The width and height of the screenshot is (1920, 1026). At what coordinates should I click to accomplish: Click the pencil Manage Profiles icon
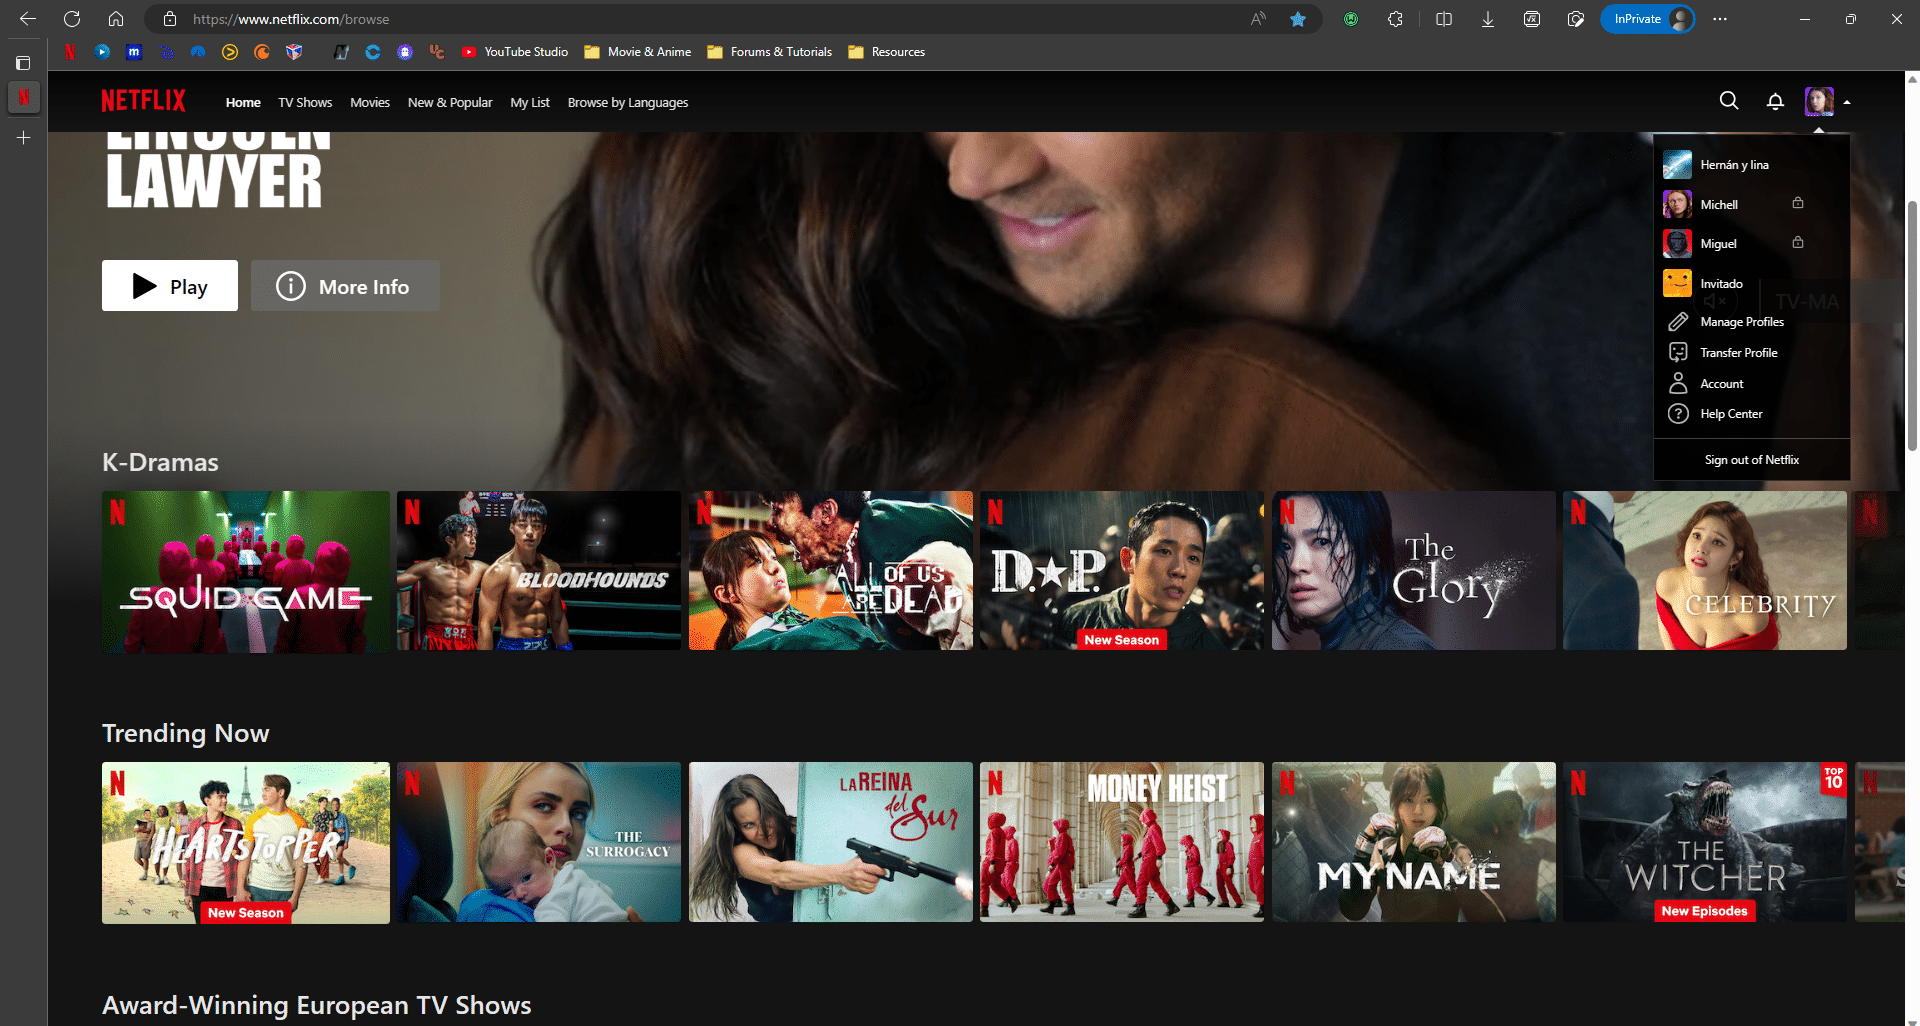pos(1678,322)
